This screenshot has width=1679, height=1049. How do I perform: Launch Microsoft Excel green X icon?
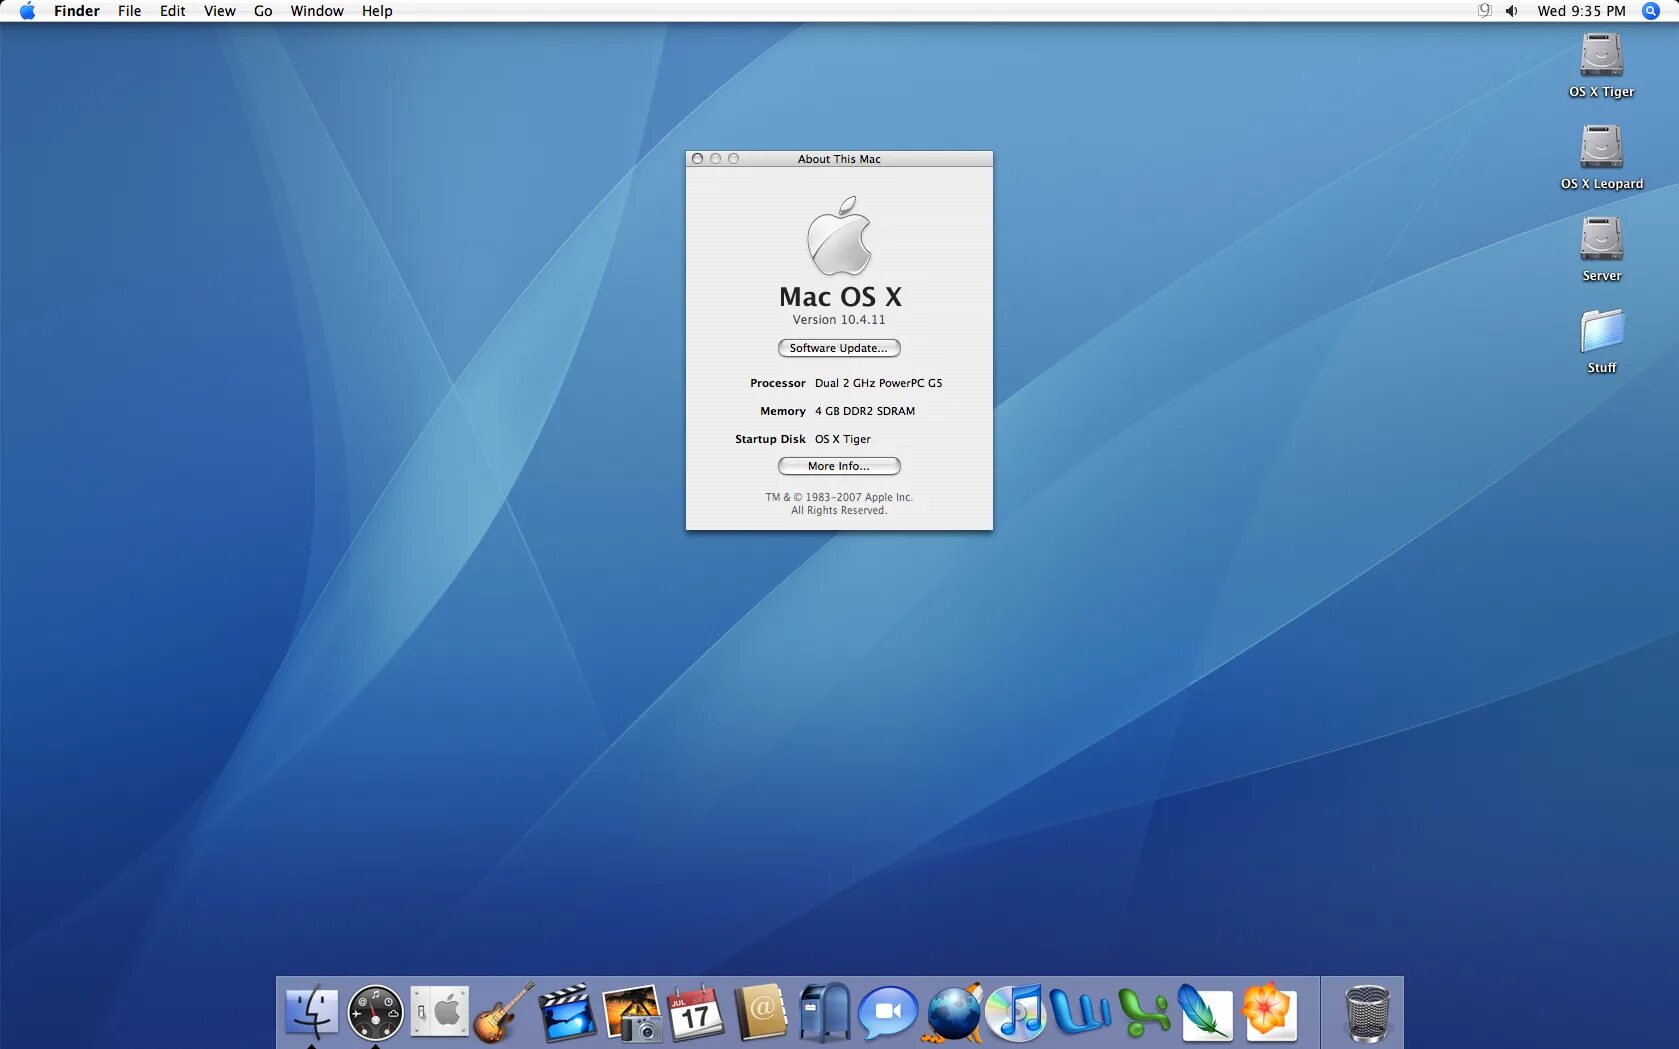coord(1144,1012)
